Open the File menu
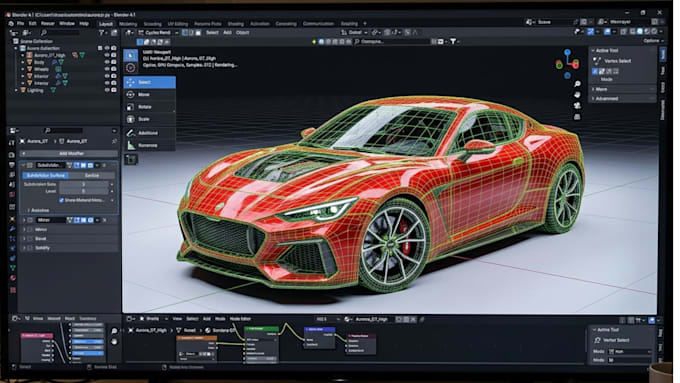680x383 pixels. pyautogui.click(x=20, y=23)
